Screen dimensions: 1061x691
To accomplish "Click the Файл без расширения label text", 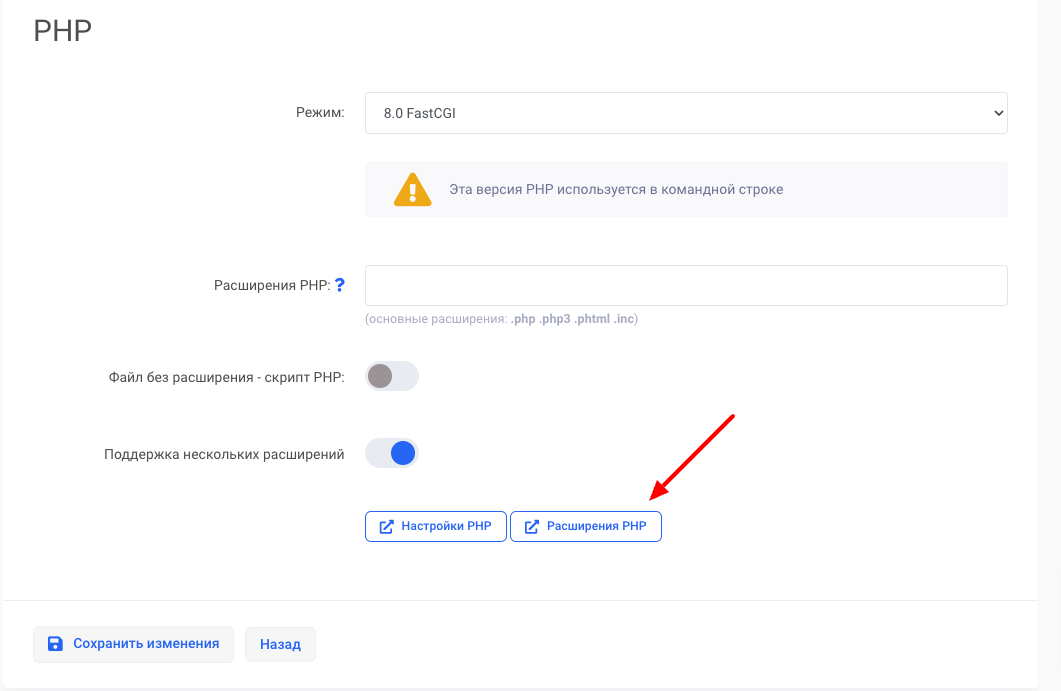I will click(226, 377).
